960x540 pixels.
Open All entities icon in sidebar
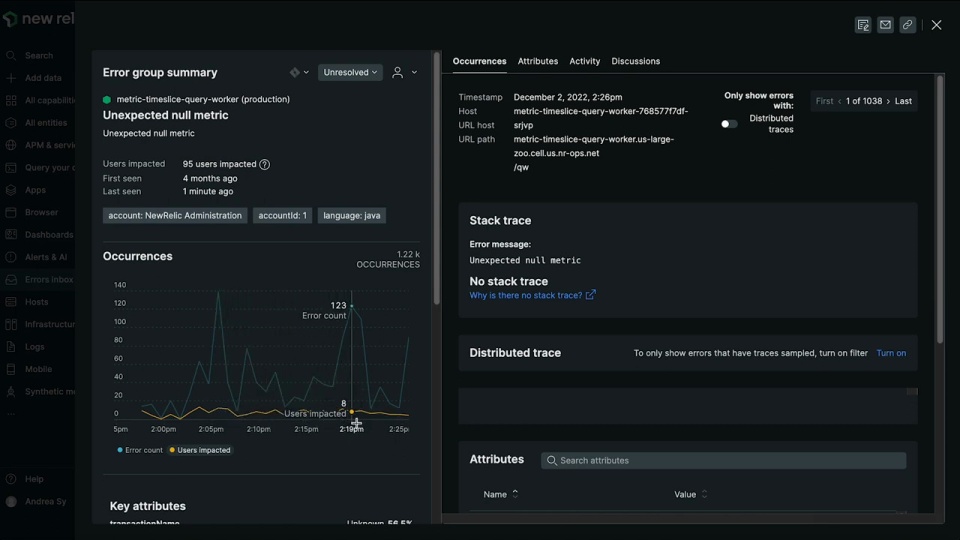(x=11, y=123)
